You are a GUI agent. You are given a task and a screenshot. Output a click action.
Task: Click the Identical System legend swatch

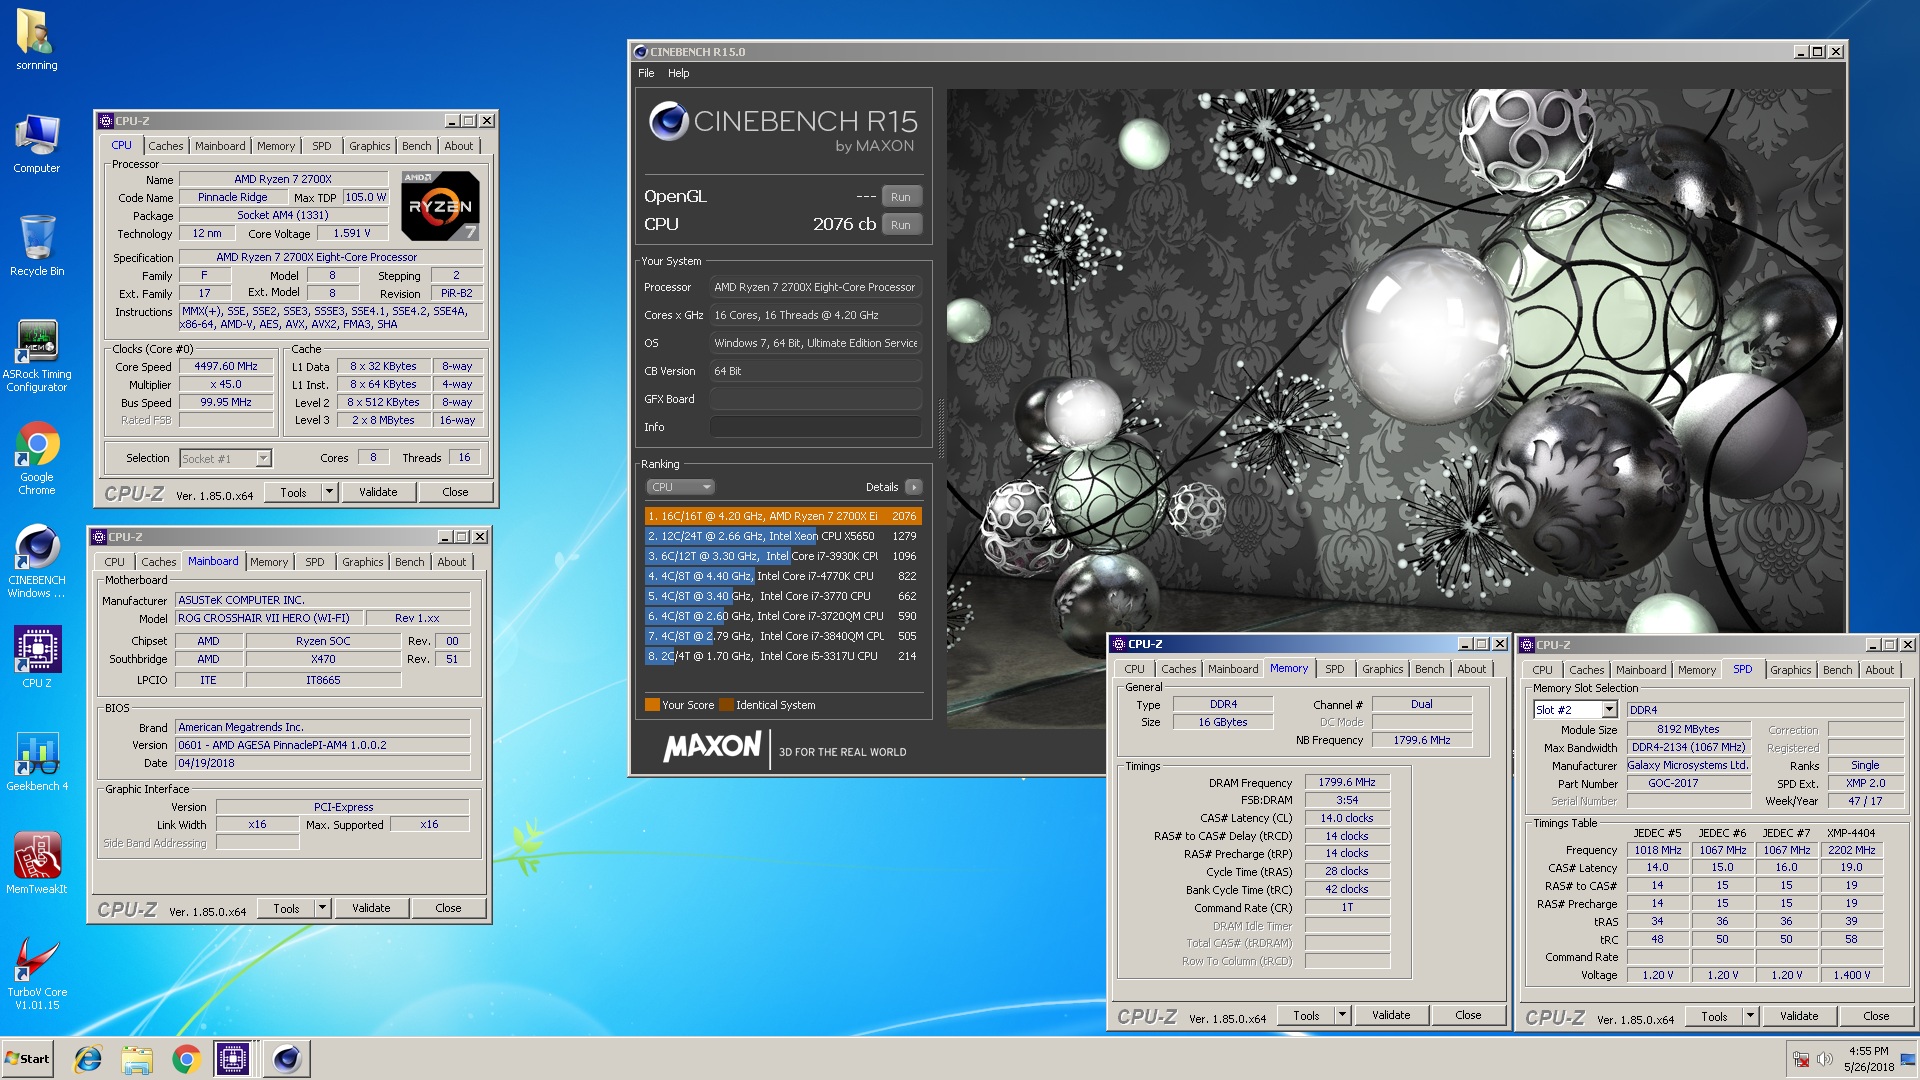(726, 705)
